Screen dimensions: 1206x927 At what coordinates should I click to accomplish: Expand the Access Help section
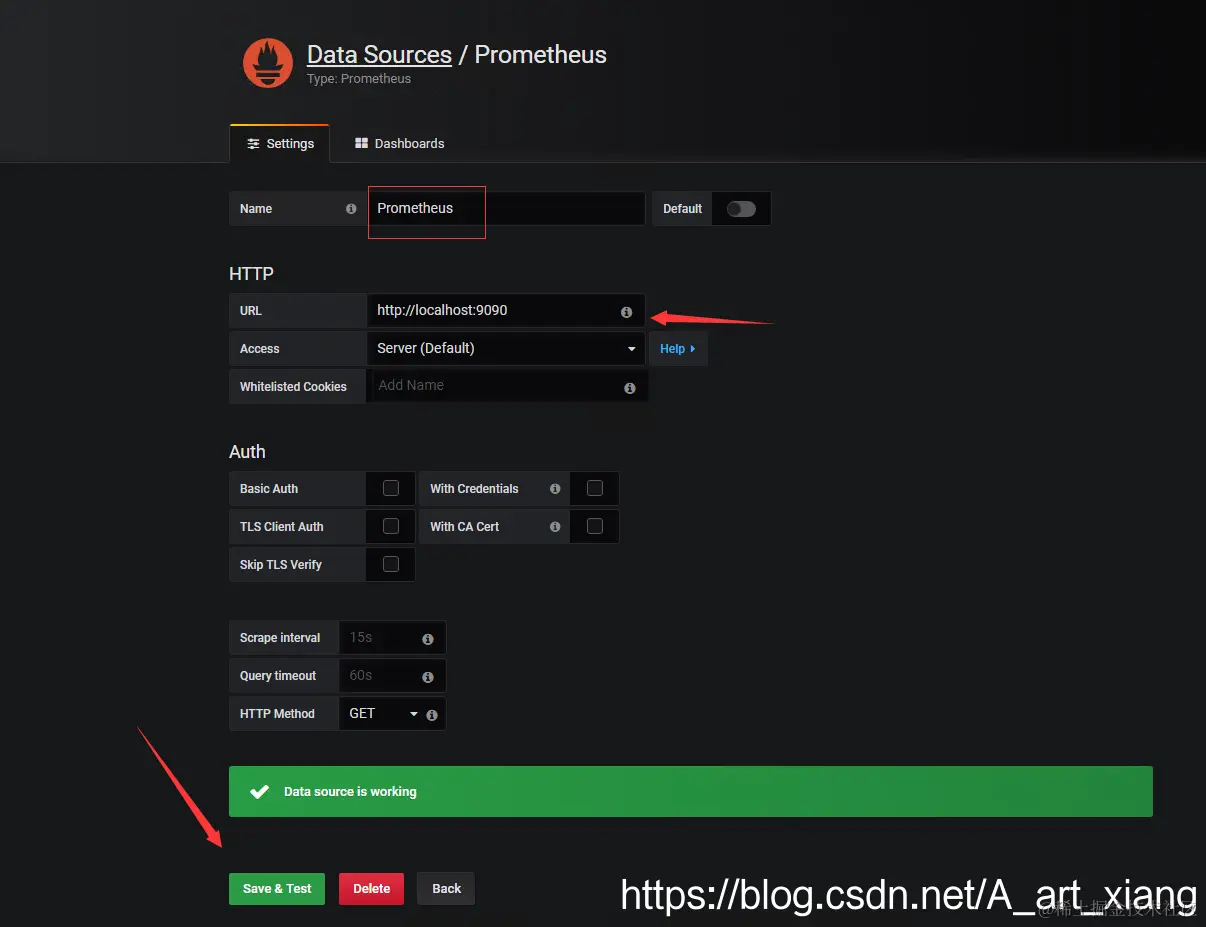678,349
